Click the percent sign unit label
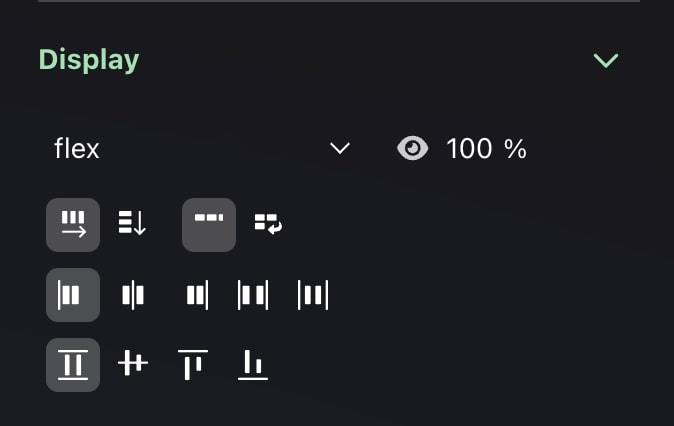This screenshot has height=426, width=674. tap(515, 149)
